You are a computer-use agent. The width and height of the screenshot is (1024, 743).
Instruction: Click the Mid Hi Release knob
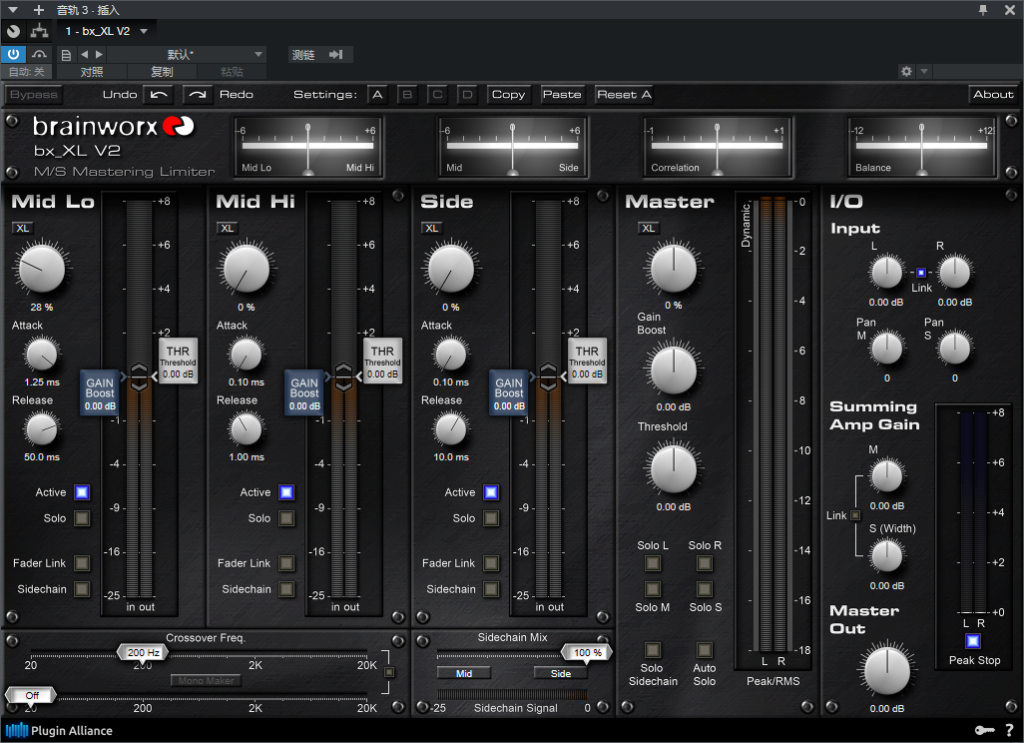click(246, 429)
